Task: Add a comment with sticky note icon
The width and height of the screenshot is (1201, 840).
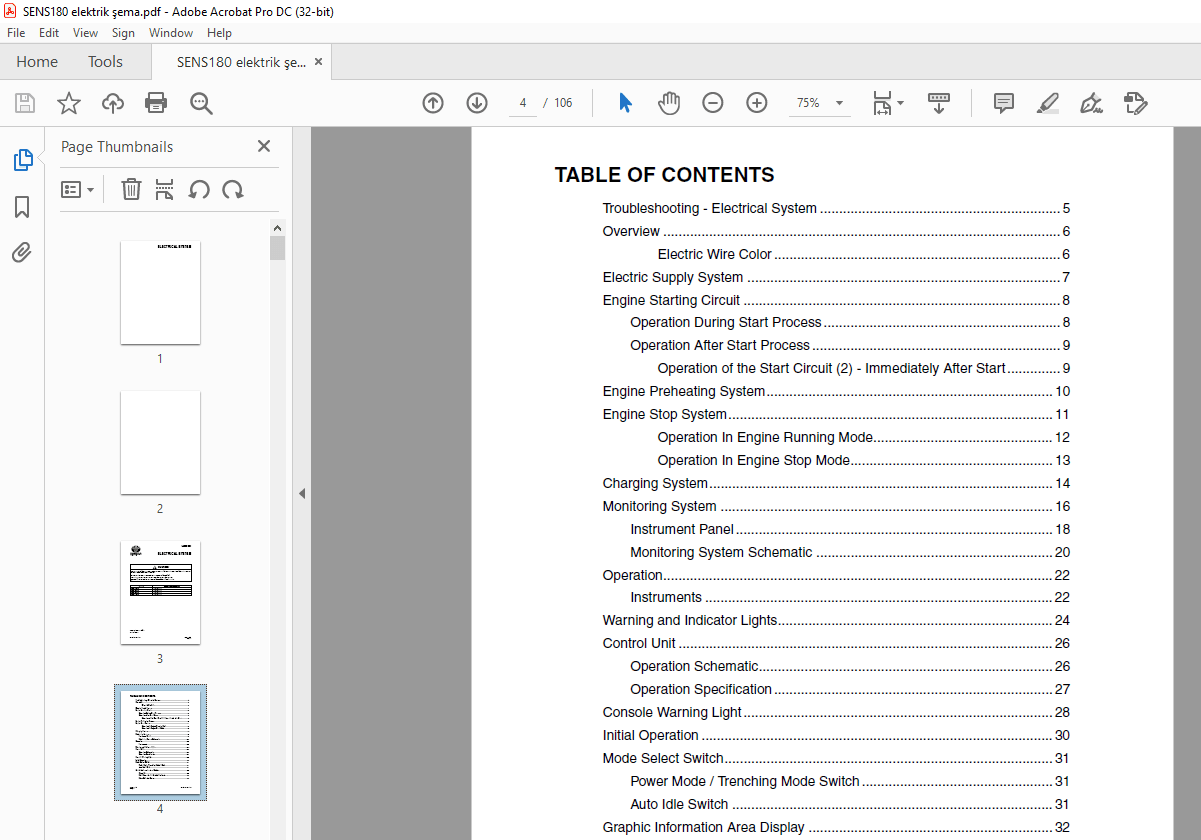Action: pos(1004,103)
